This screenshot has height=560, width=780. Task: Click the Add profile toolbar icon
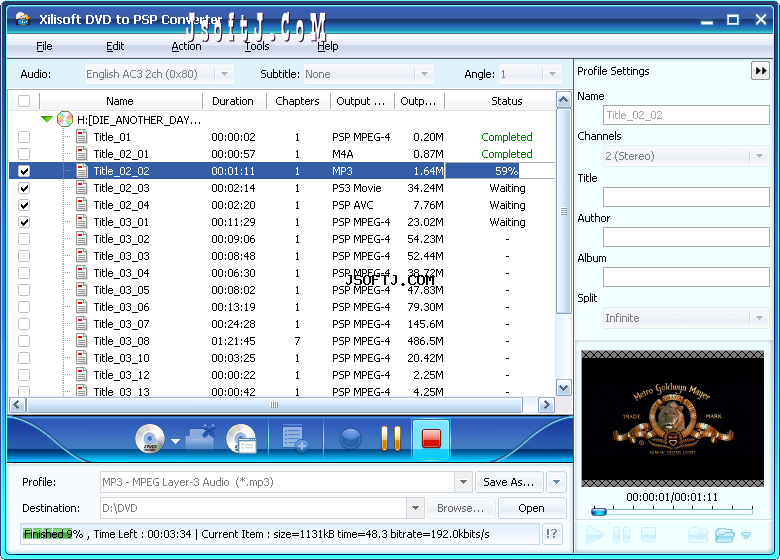click(x=295, y=439)
